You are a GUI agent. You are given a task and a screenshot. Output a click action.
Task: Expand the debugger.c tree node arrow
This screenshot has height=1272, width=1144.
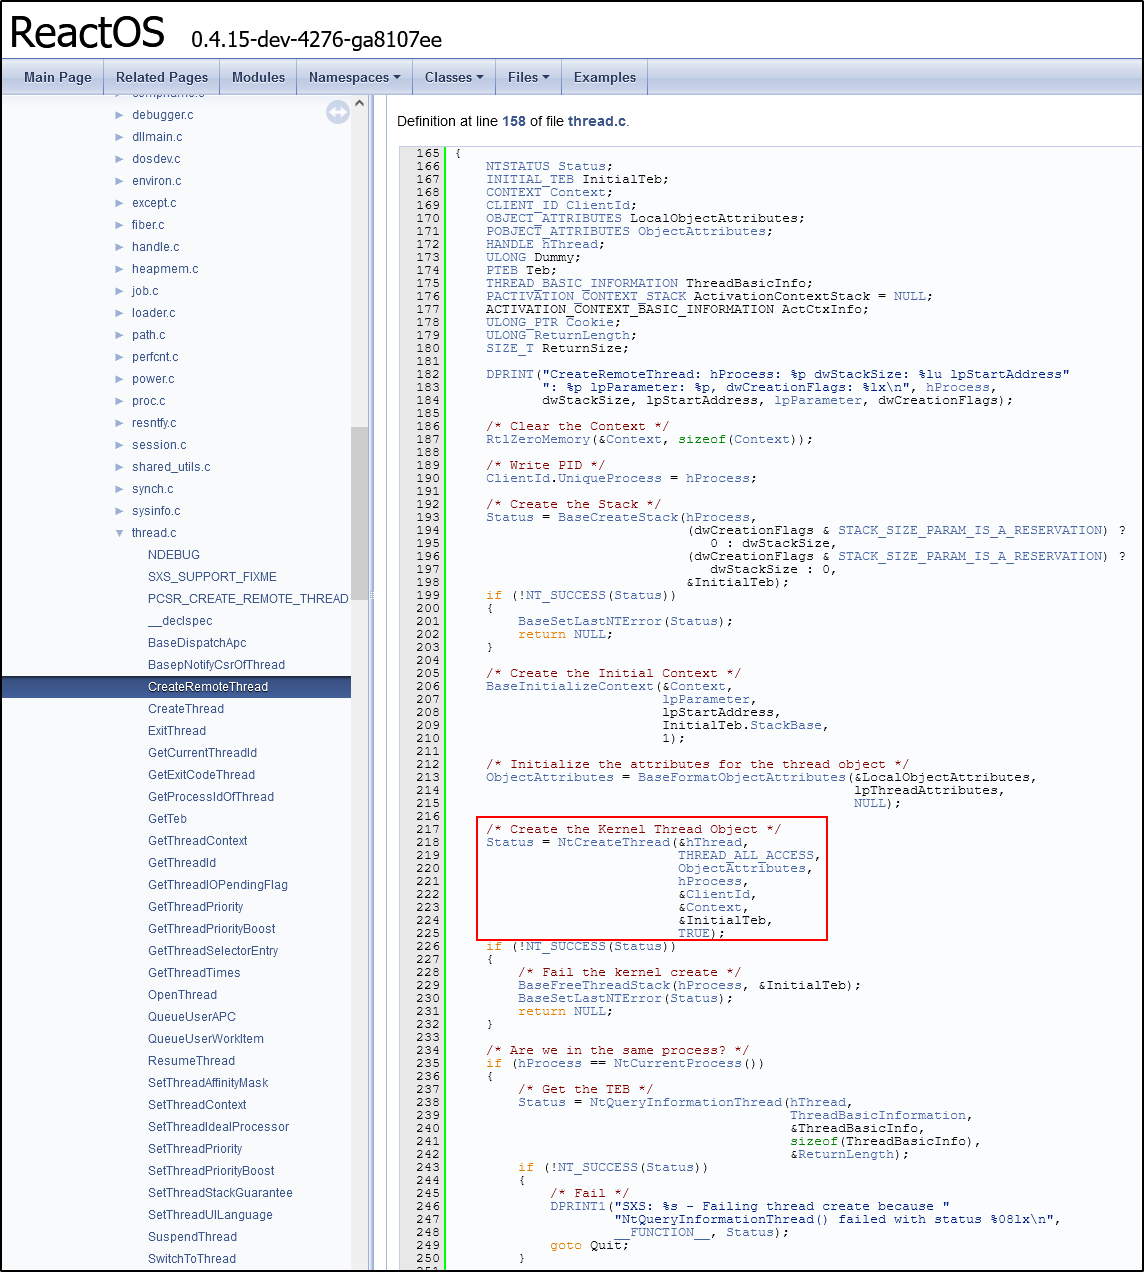click(120, 115)
